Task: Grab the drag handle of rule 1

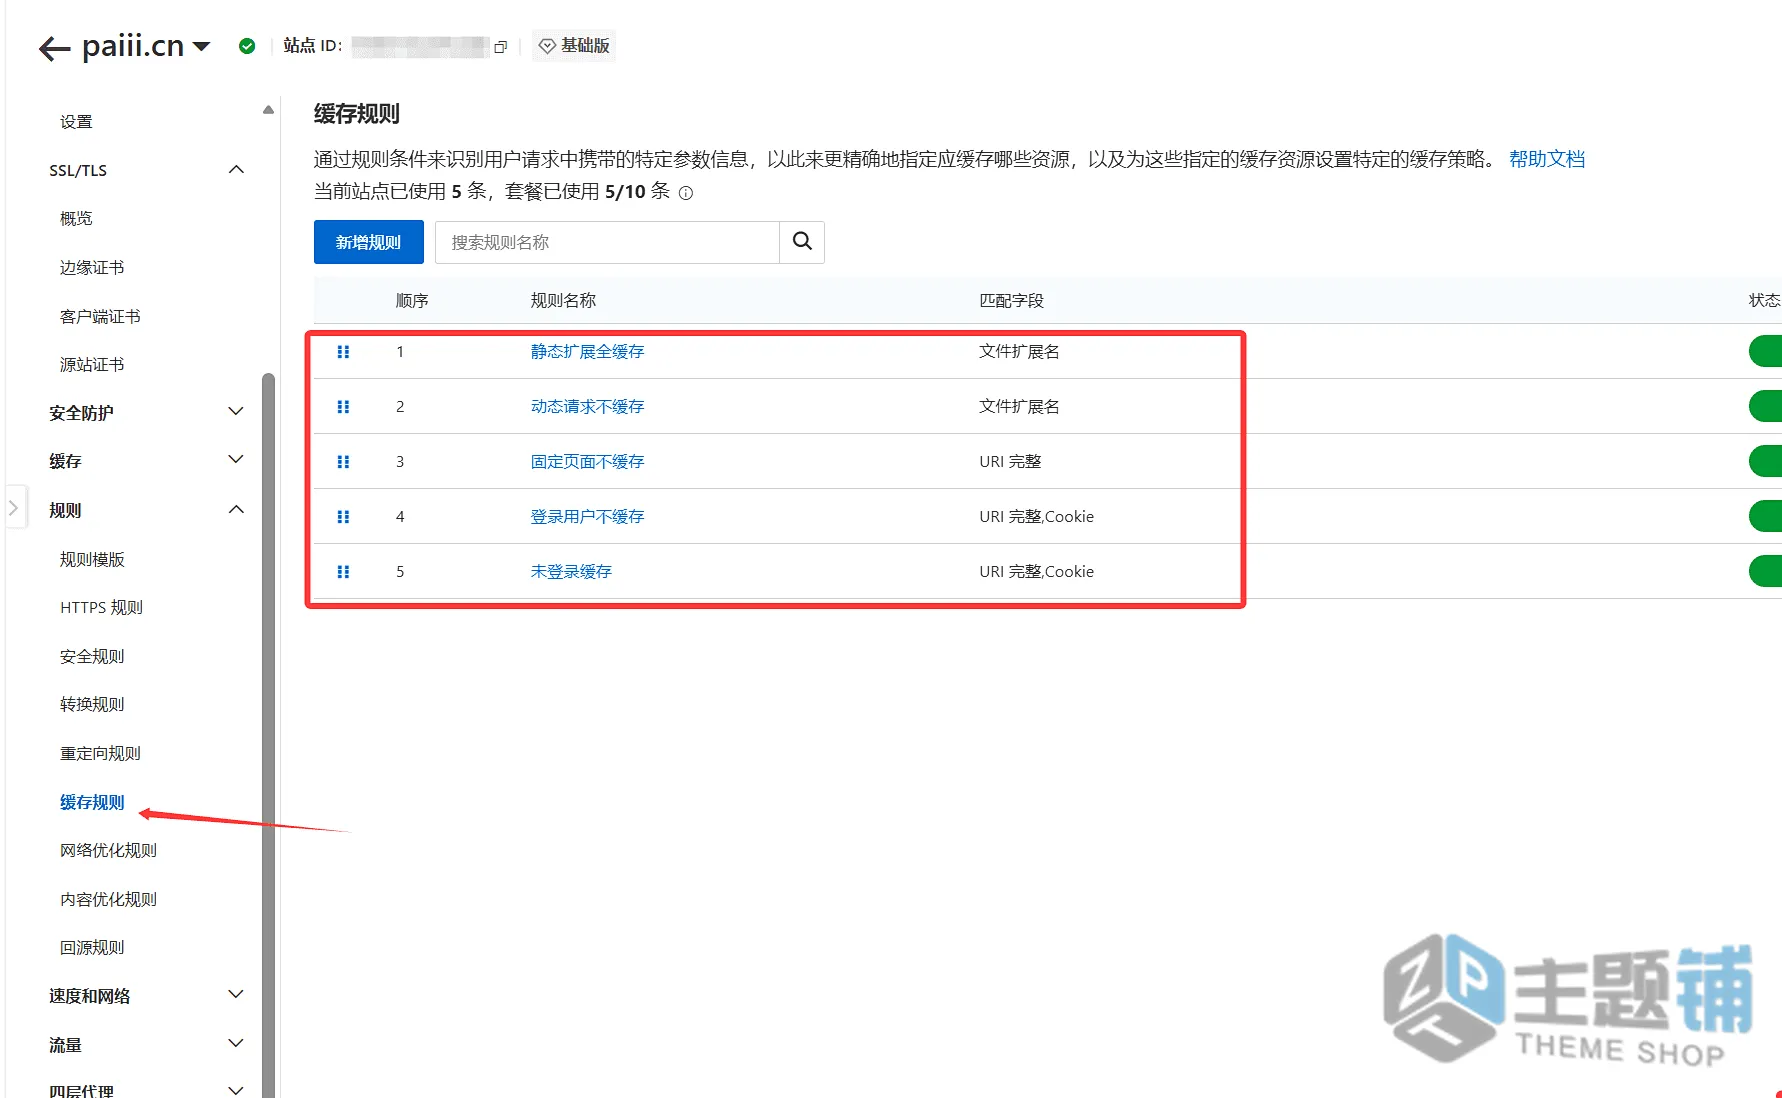Action: [343, 352]
